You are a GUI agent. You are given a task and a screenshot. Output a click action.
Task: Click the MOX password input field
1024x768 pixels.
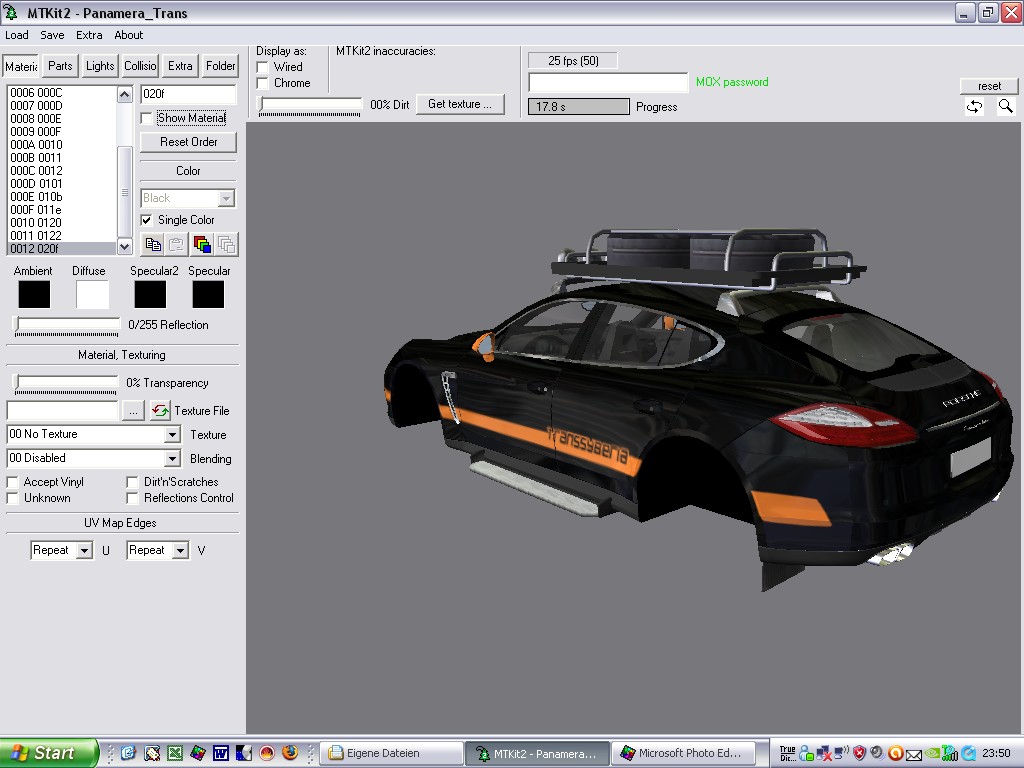(608, 82)
